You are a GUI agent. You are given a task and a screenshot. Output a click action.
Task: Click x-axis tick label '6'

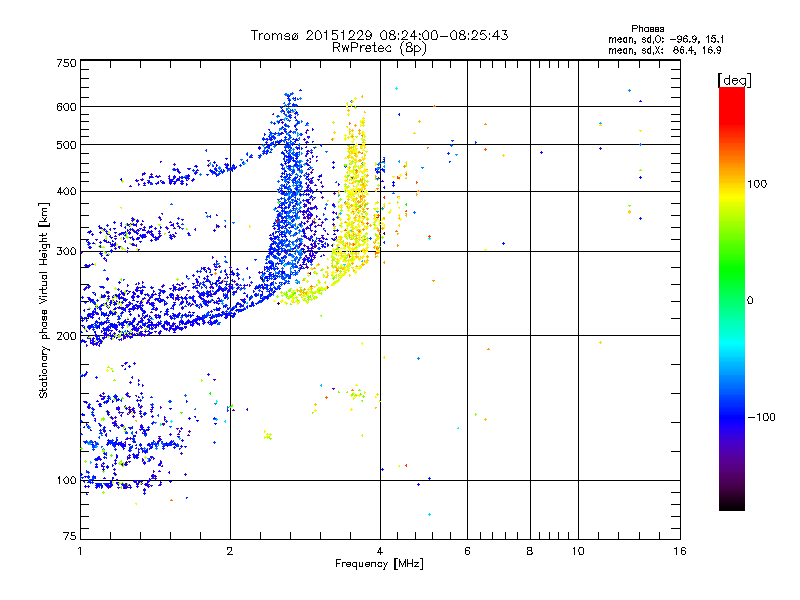coord(467,551)
